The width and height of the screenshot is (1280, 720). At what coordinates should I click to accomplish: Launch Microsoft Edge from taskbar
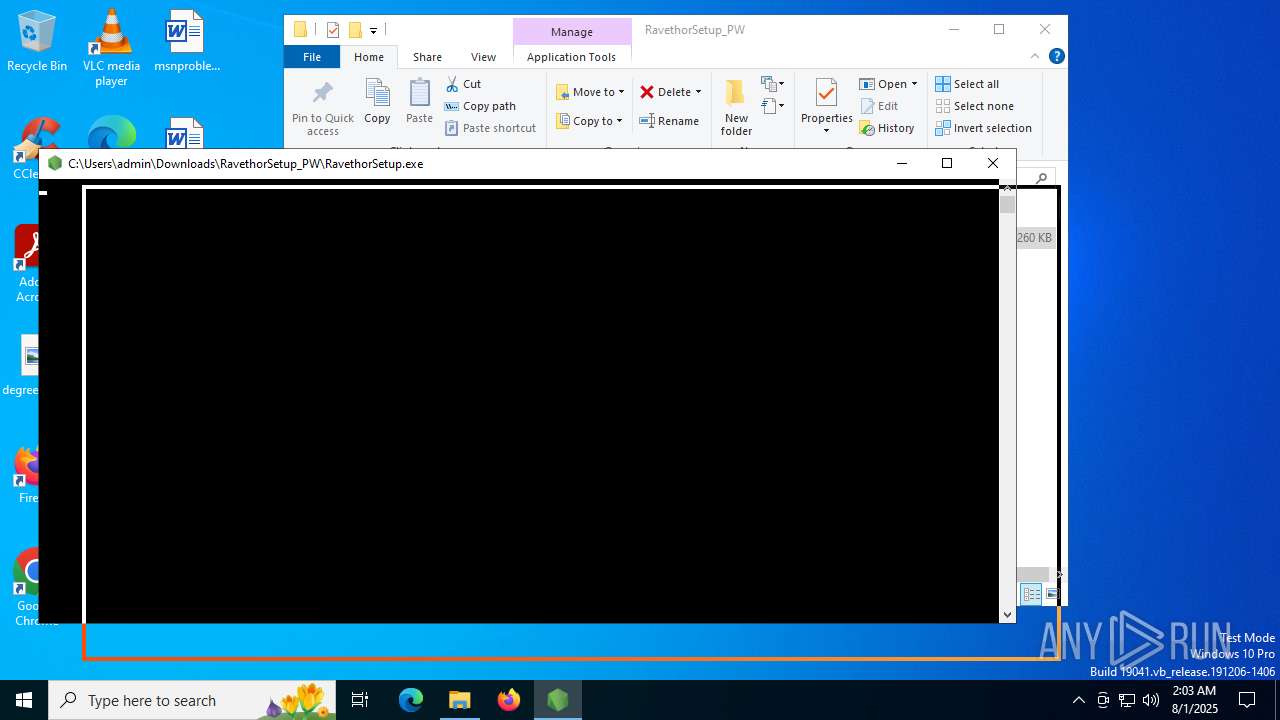pos(411,700)
